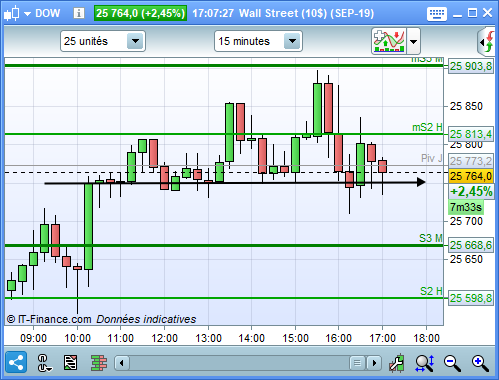Expand the side panel with red-green arrows
This screenshot has width=499, height=380.
point(486,42)
